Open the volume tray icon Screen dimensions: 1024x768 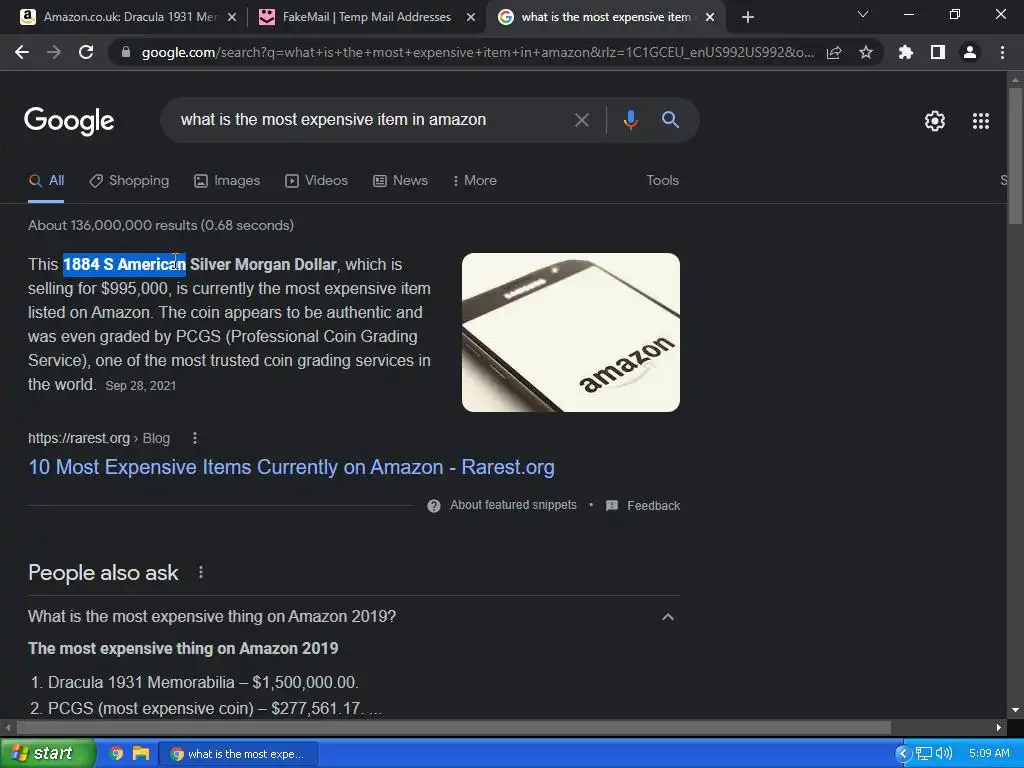(x=944, y=754)
